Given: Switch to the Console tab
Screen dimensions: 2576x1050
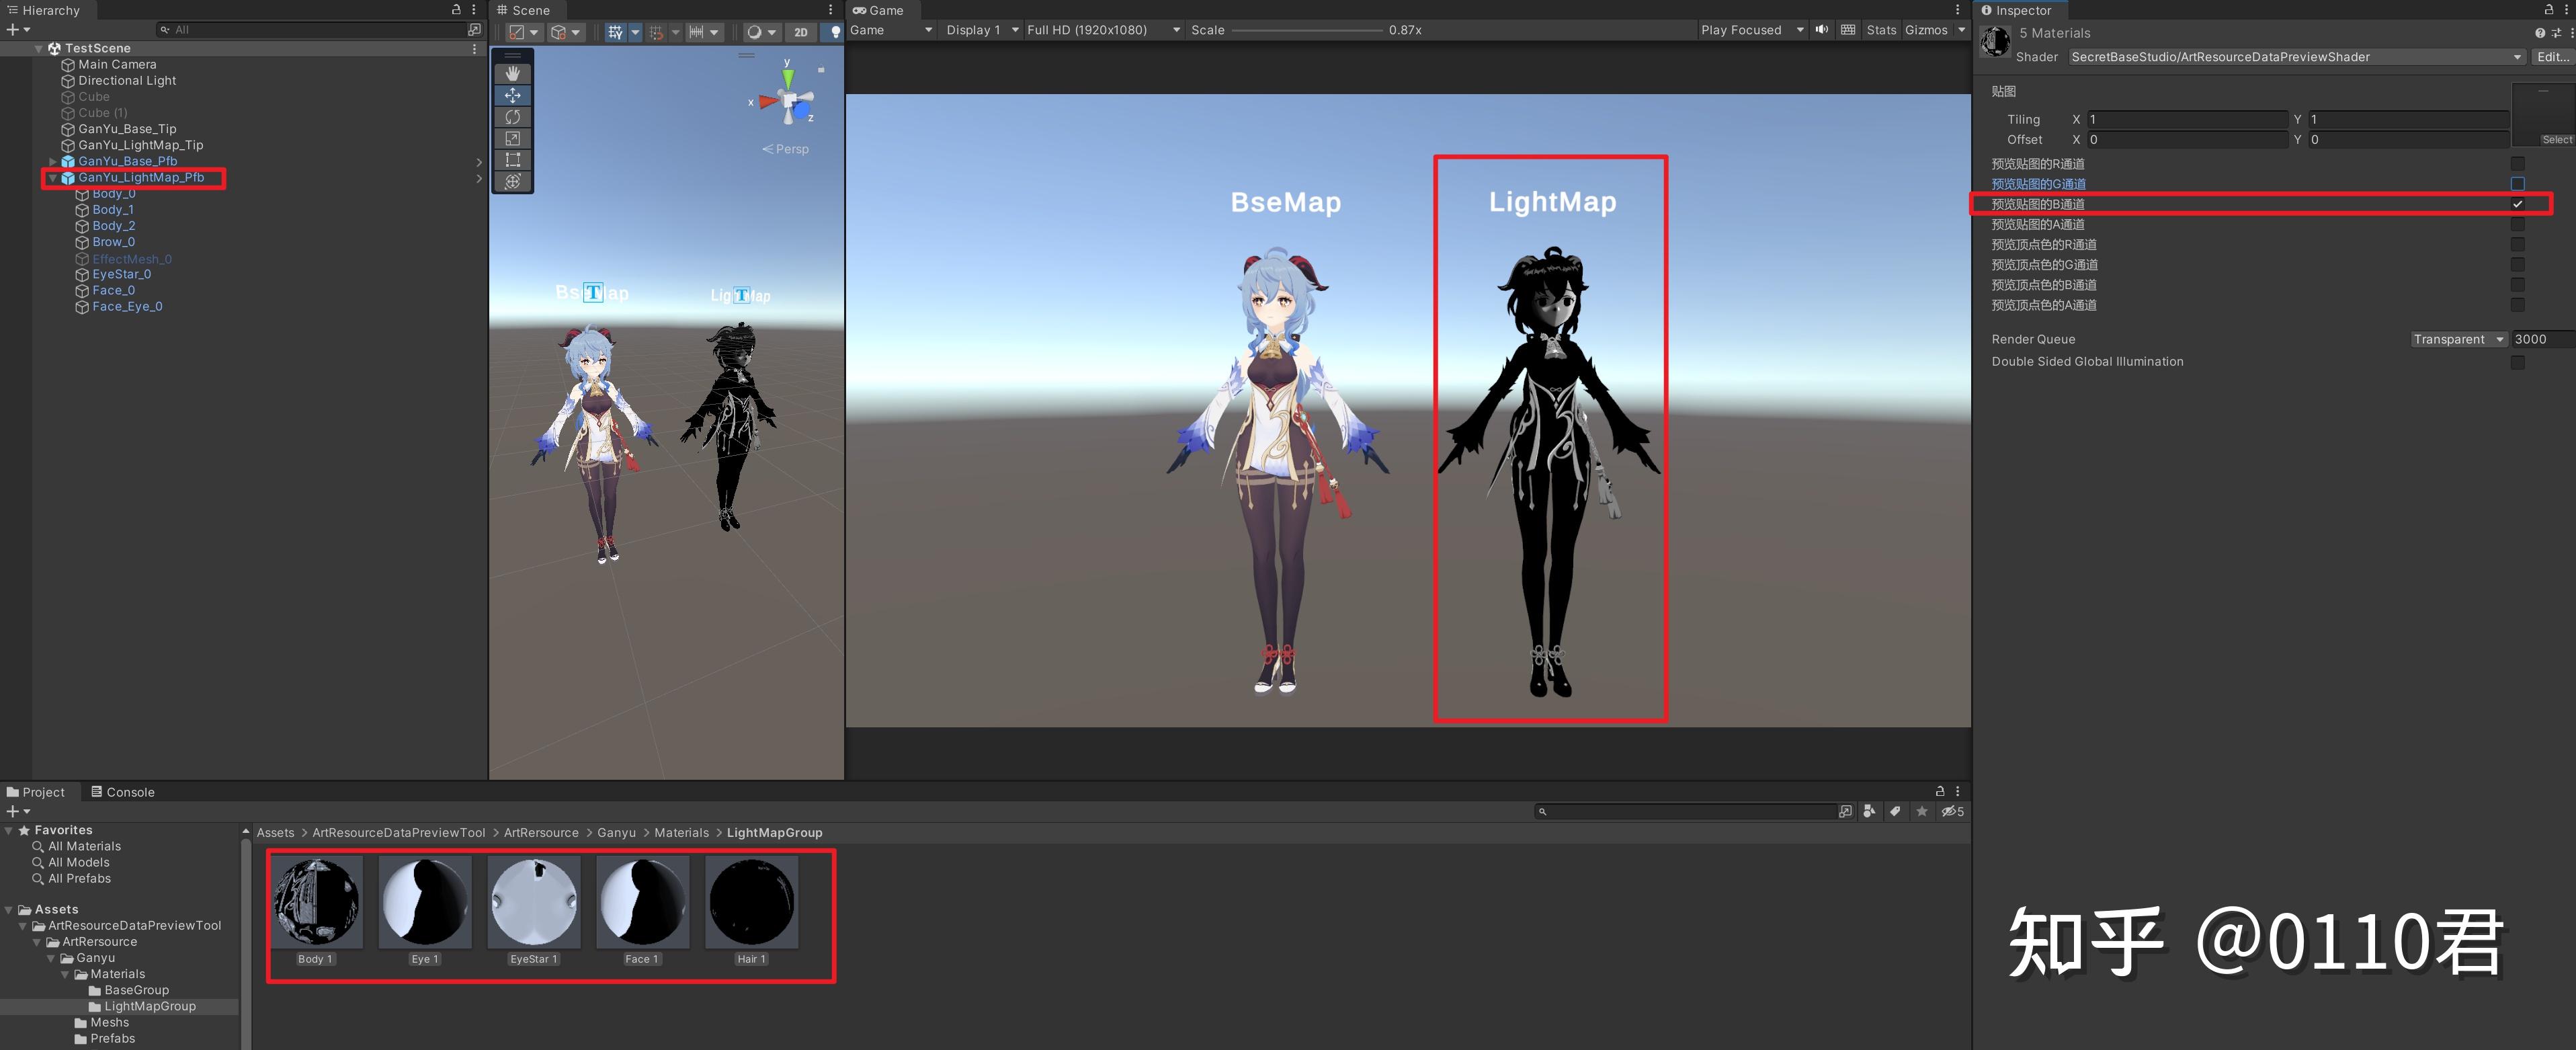Looking at the screenshot, I should (123, 792).
